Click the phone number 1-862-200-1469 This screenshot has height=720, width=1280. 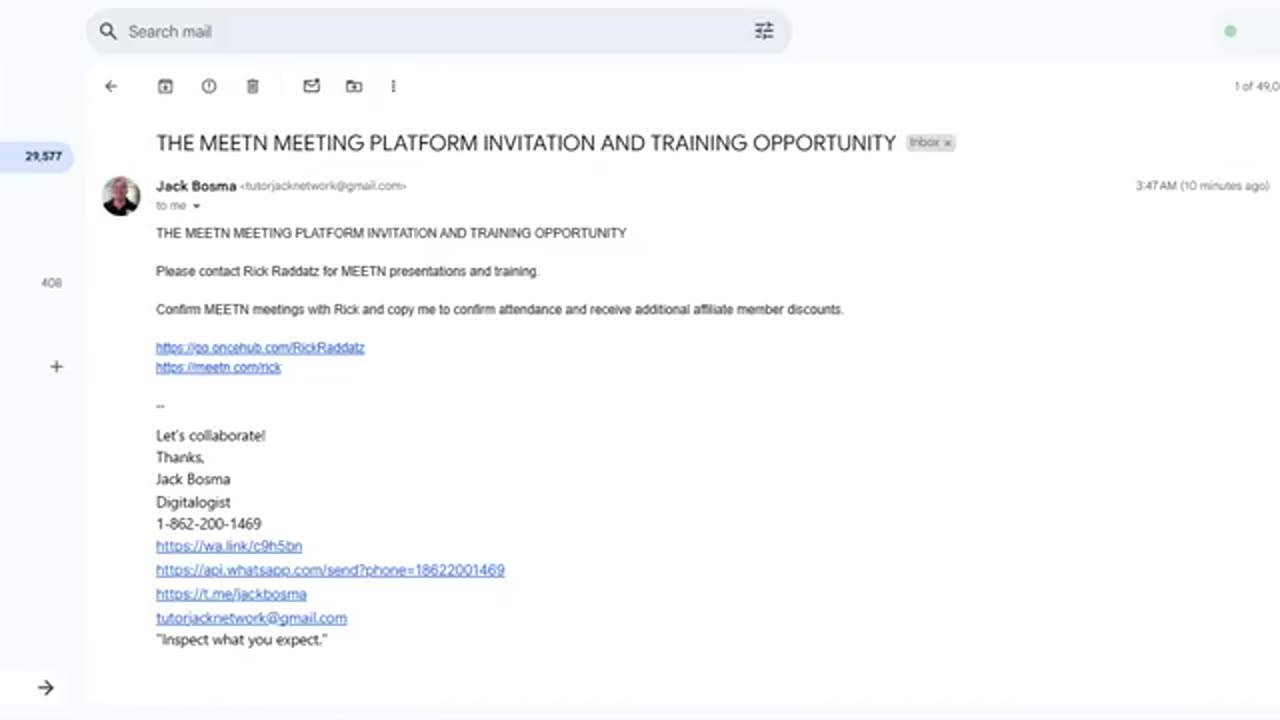tap(209, 524)
